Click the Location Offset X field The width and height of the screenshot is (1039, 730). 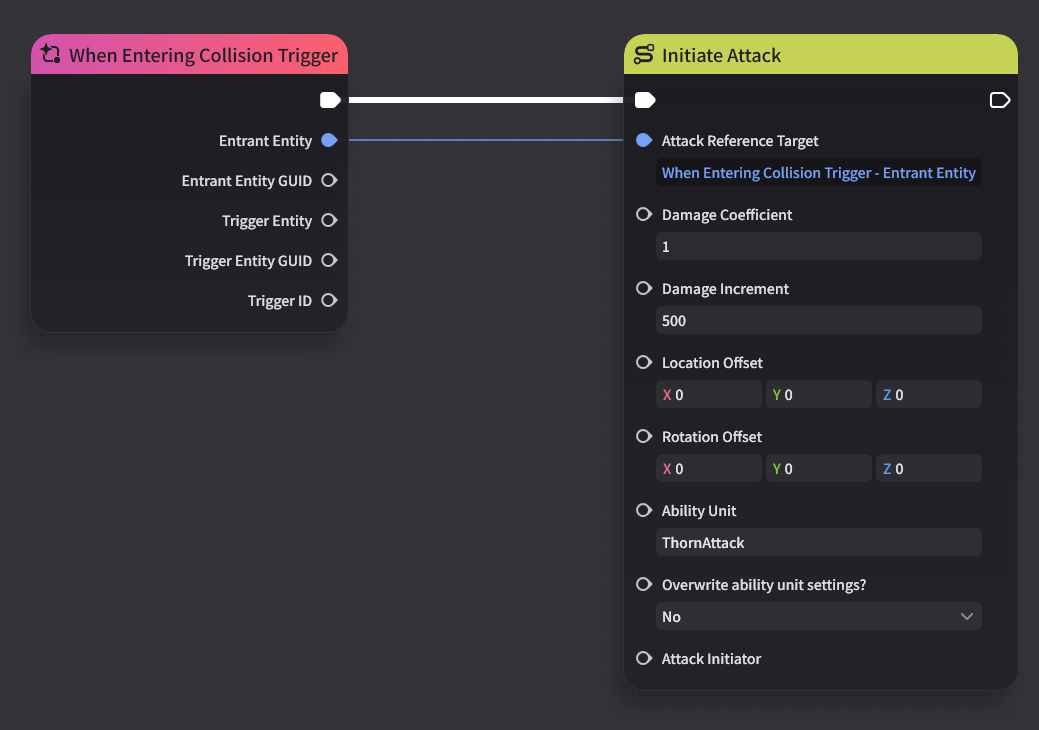click(x=708, y=394)
